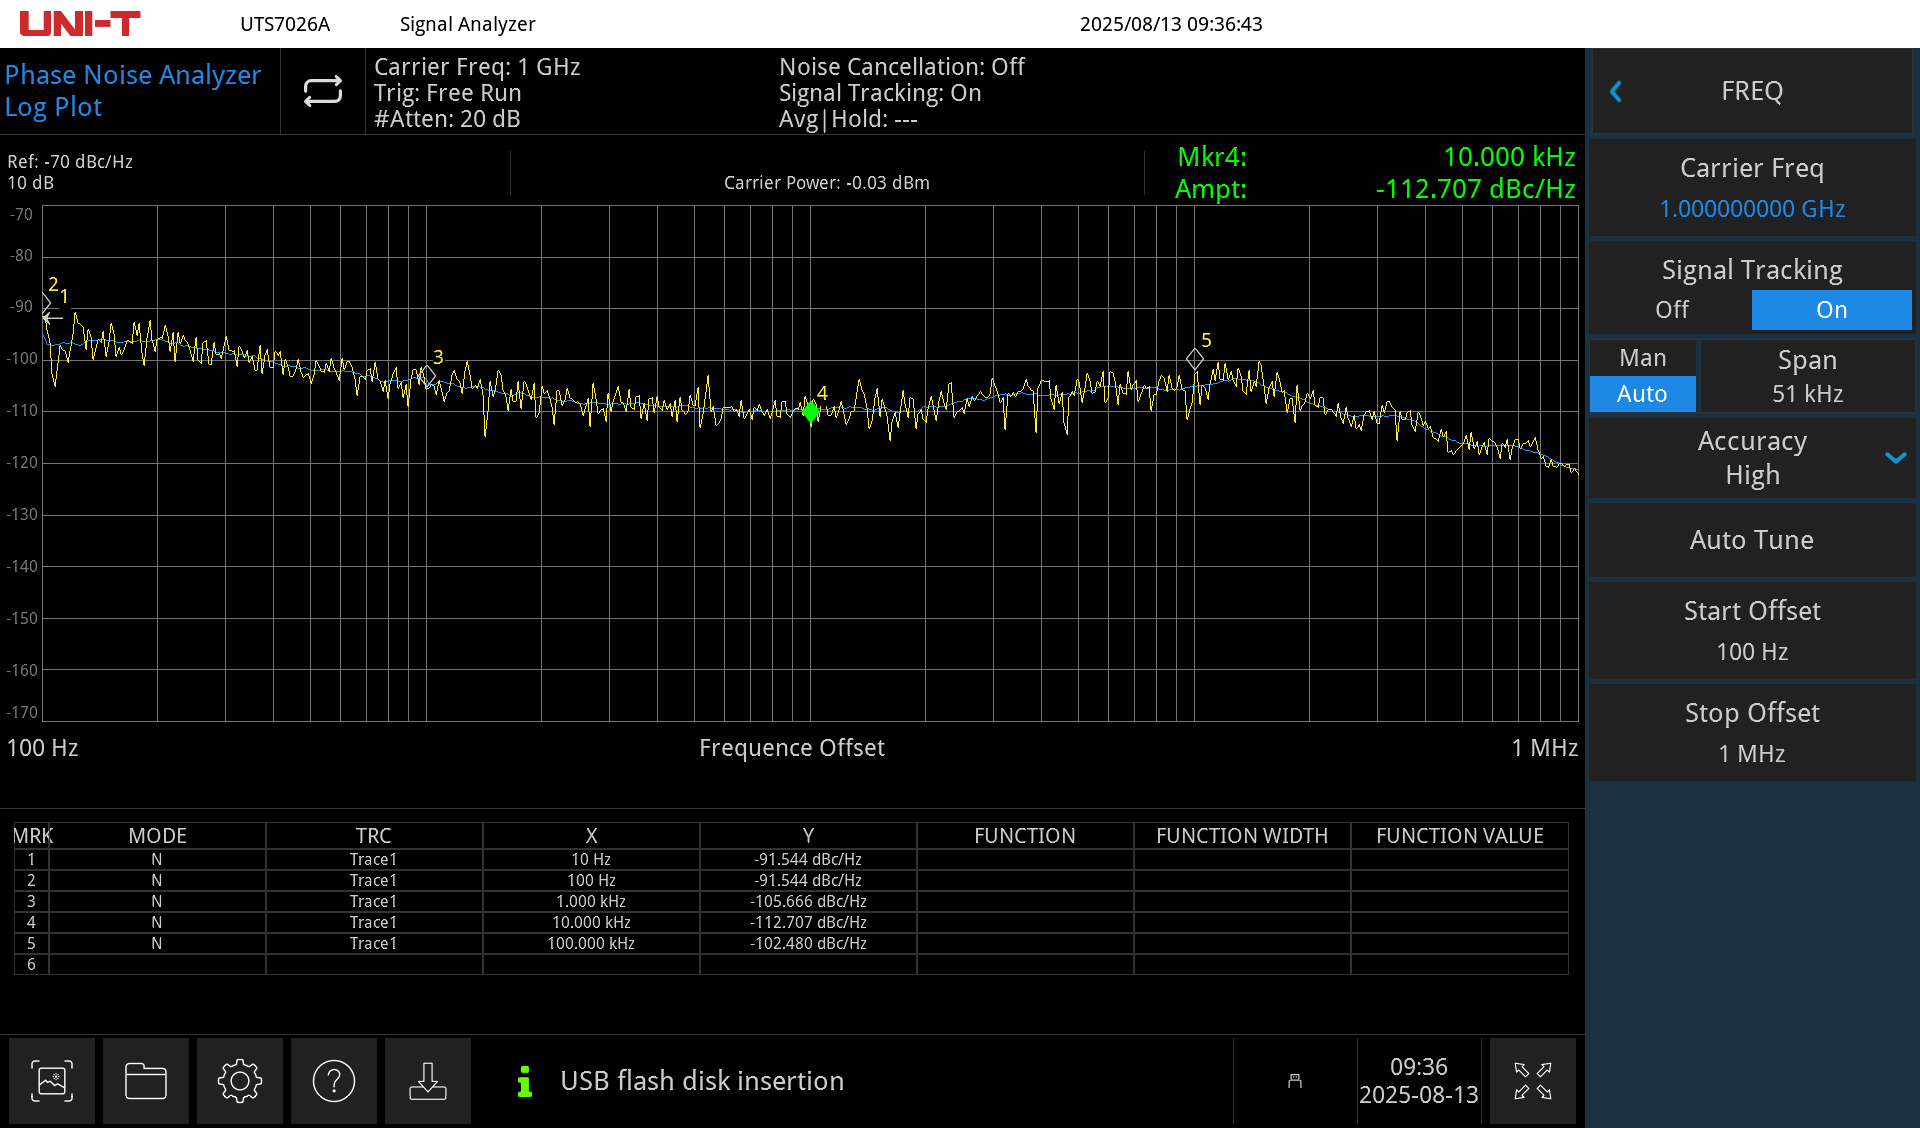Open the file manager folder icon

coord(146,1081)
